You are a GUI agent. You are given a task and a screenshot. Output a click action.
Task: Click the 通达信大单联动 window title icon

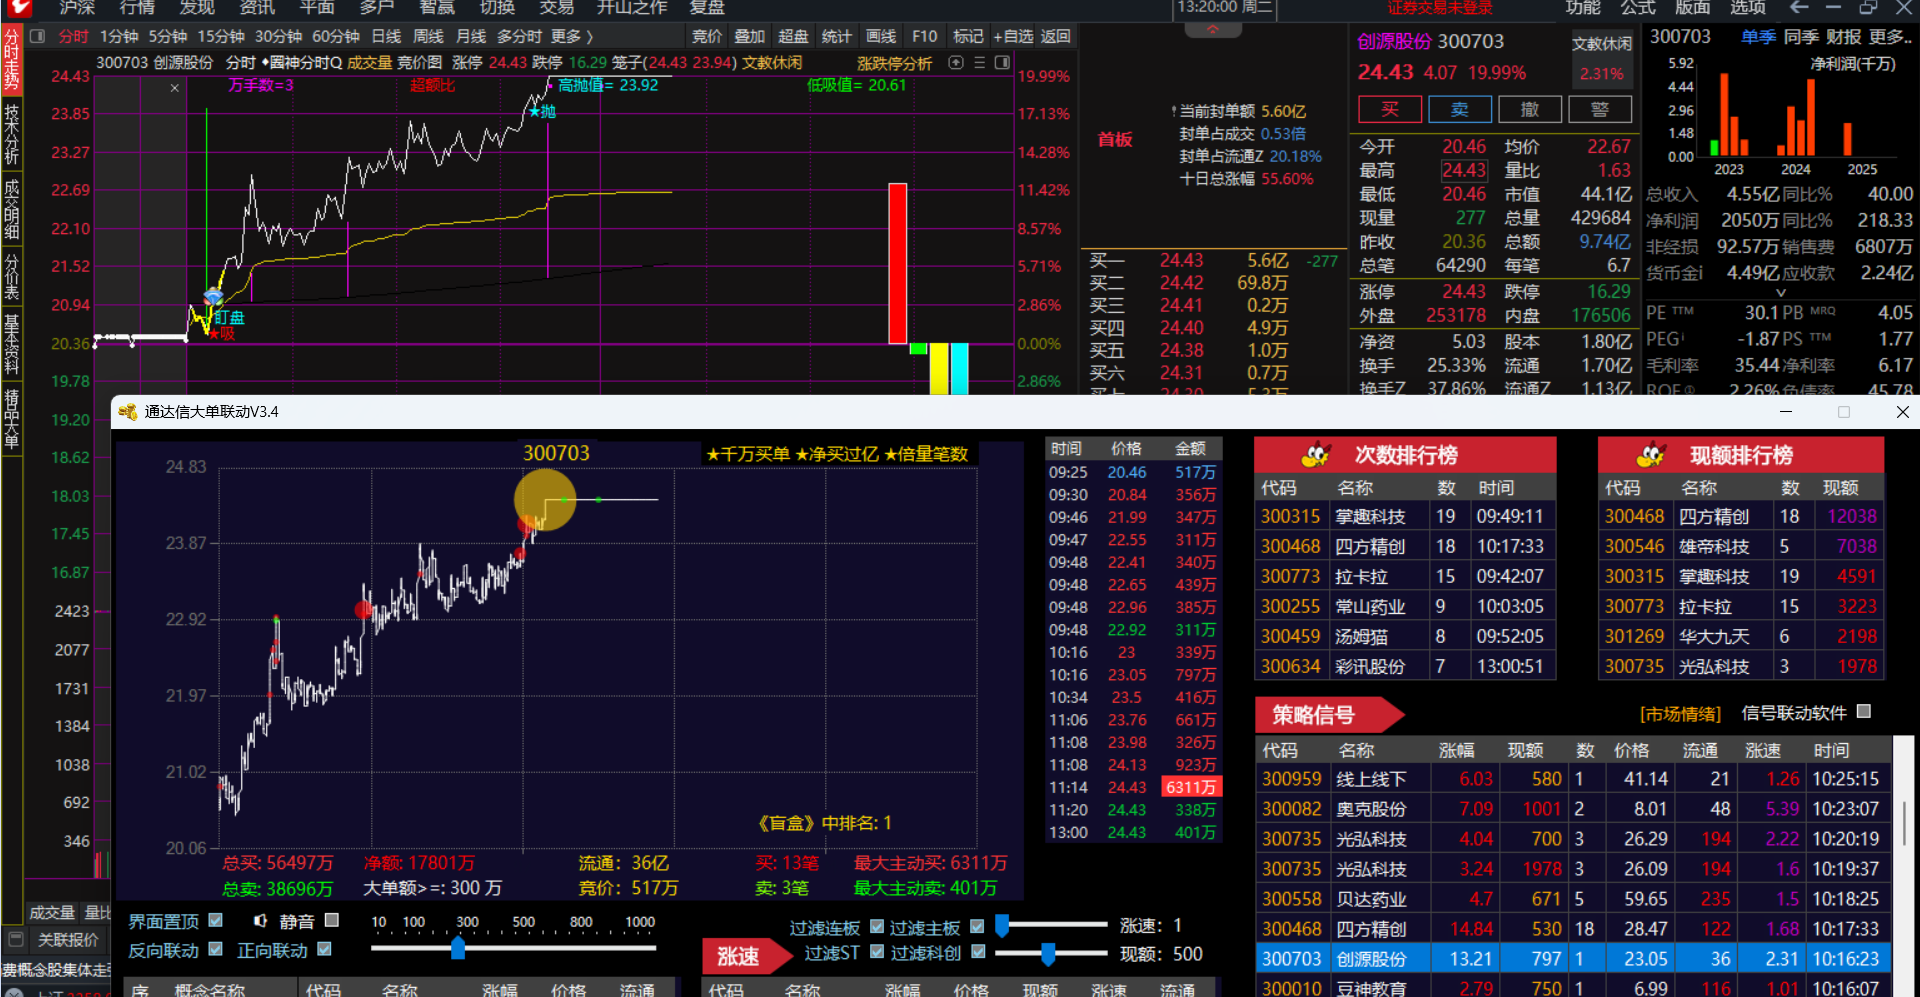click(x=127, y=411)
